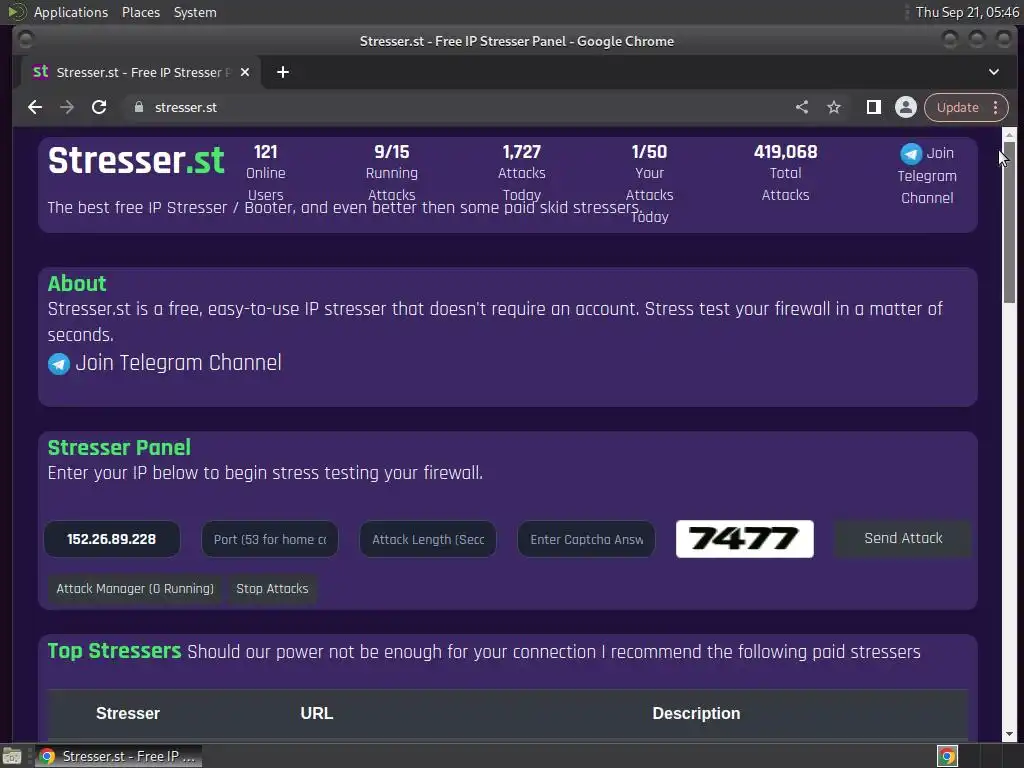The image size is (1024, 768).
Task: Focus the Attack Length input field
Action: [428, 539]
